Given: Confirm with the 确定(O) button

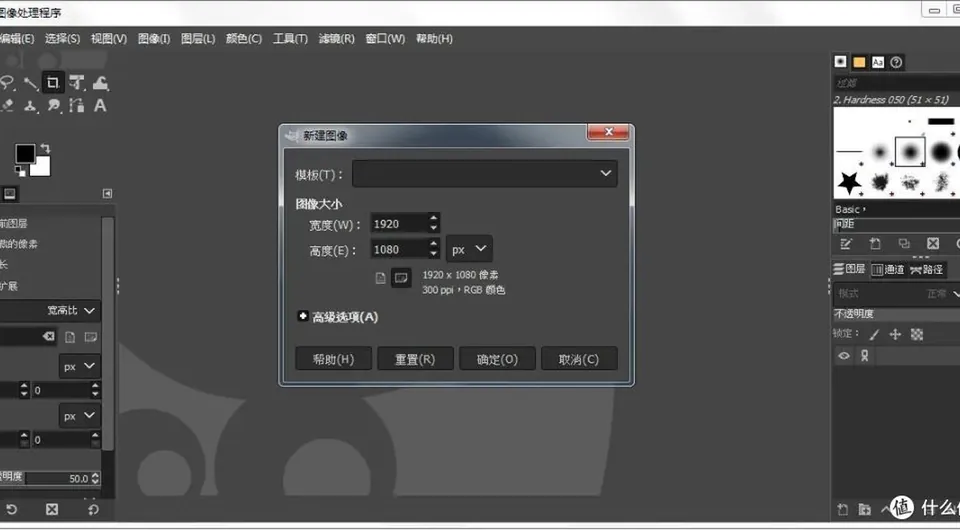Looking at the screenshot, I should click(x=497, y=359).
